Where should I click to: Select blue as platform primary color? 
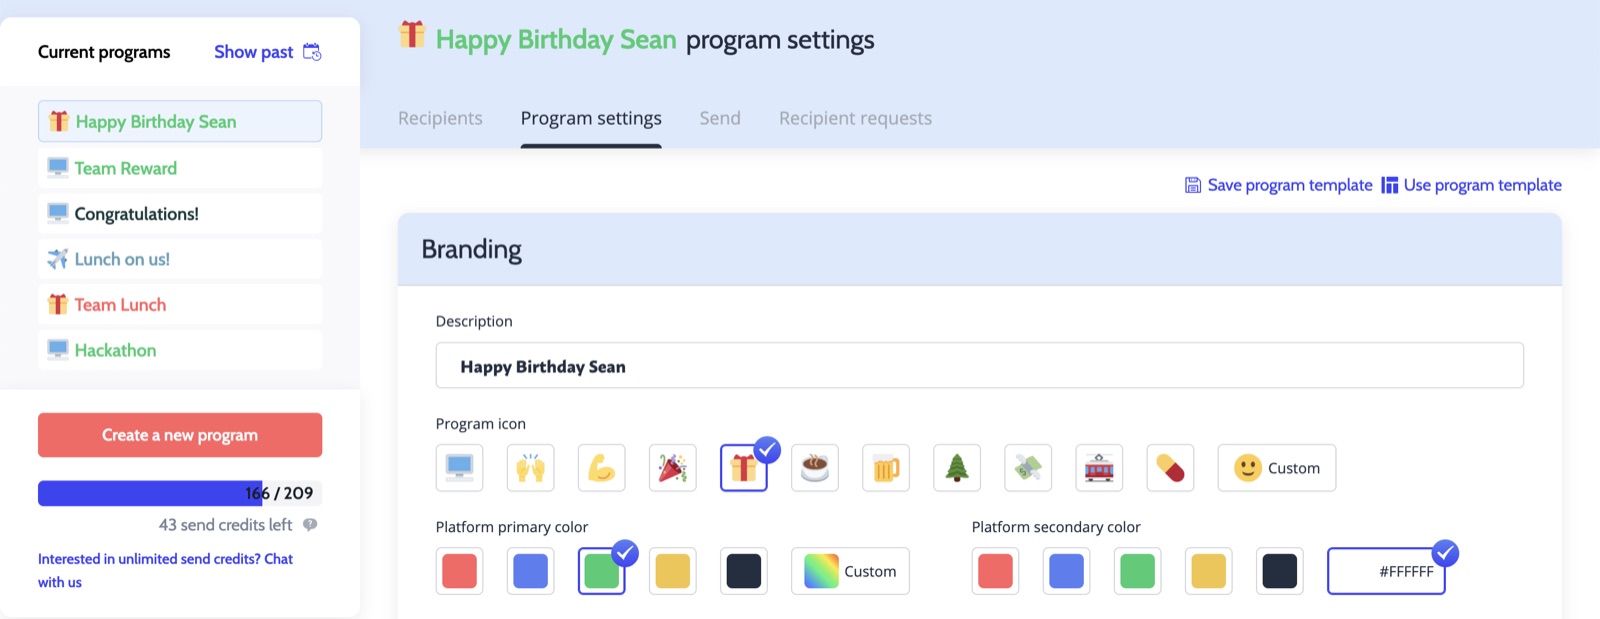coord(531,571)
